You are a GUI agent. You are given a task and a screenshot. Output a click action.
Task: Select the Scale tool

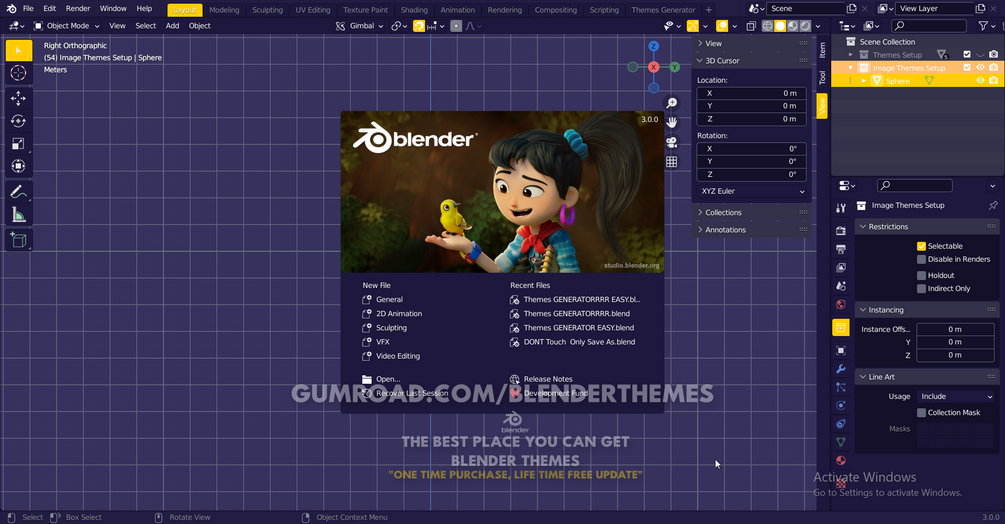click(x=19, y=143)
